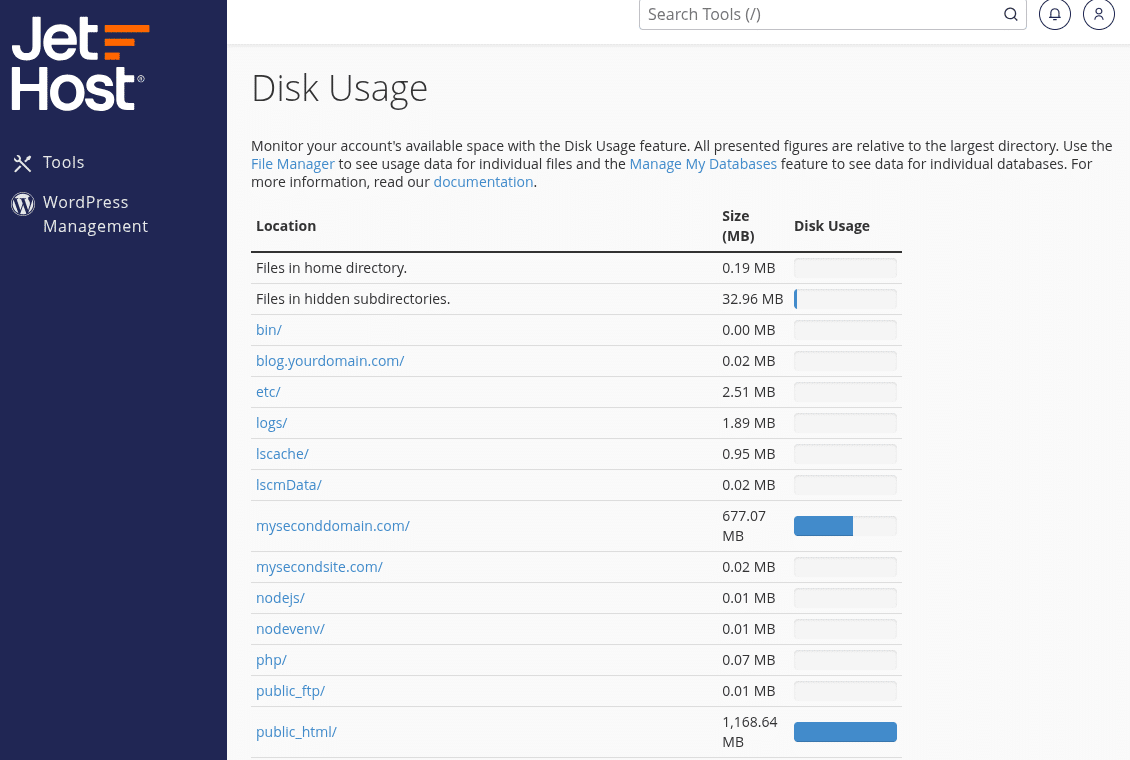The width and height of the screenshot is (1130, 760).
Task: Follow the File Manager link
Action: [x=293, y=164]
